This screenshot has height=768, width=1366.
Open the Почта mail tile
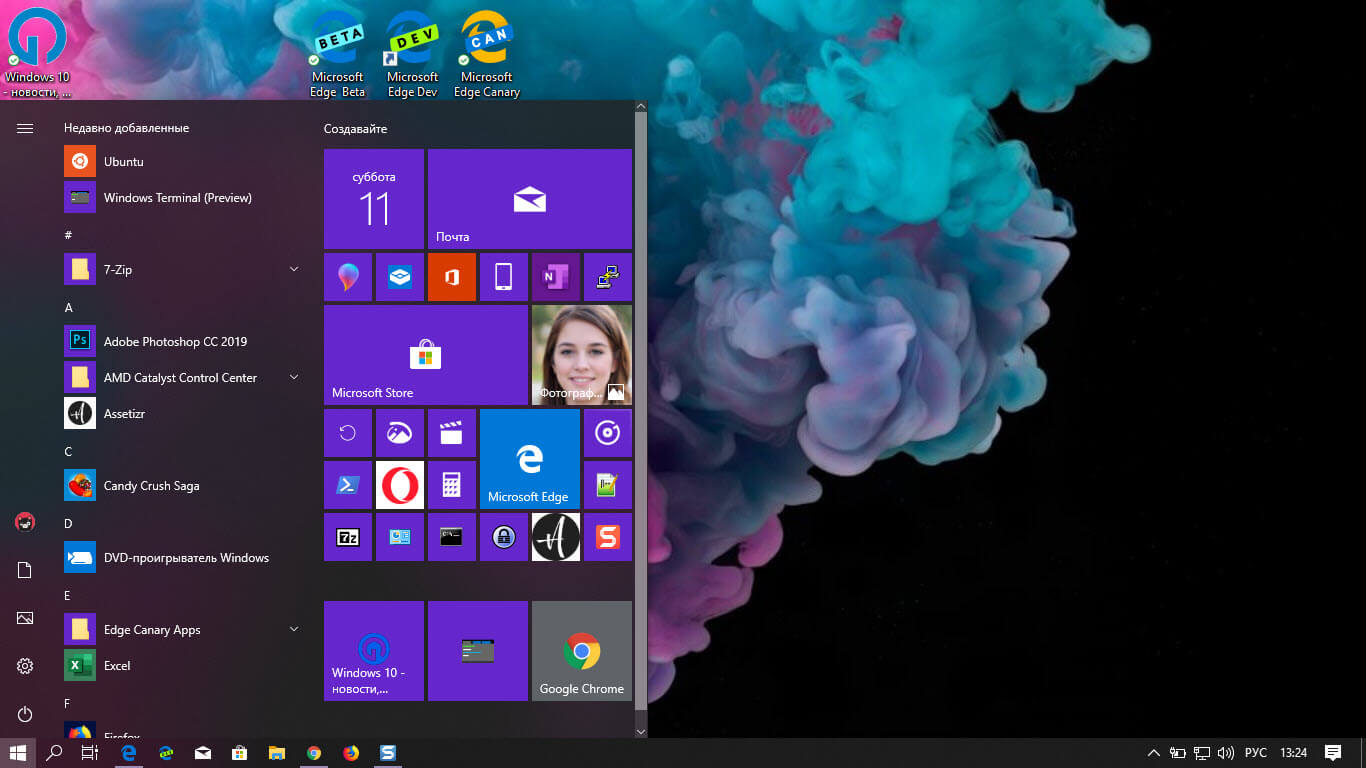530,199
